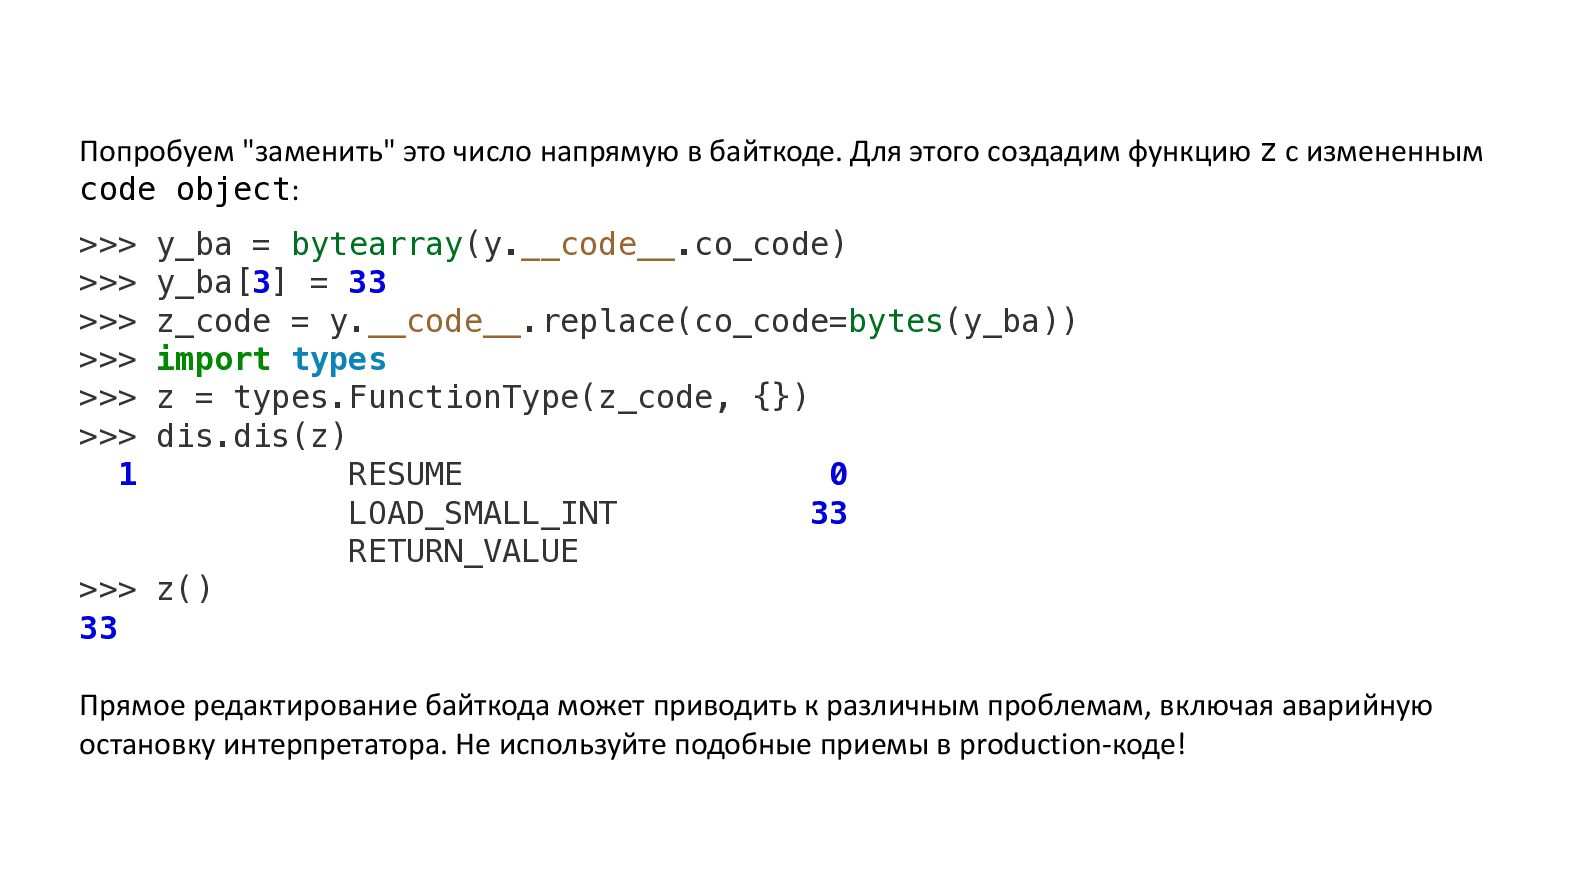Click the RESUME opcode
The height and width of the screenshot is (893, 1588).
click(405, 474)
